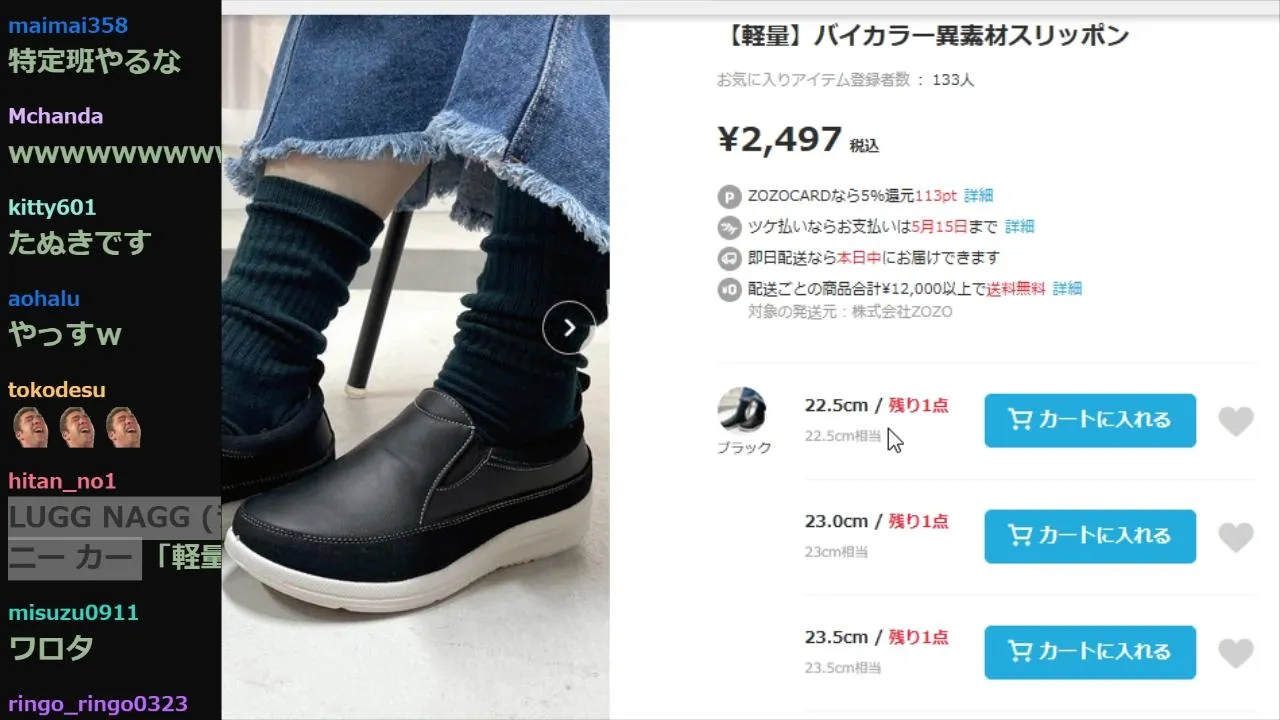Click the ZOZOCARD point P icon

729,196
